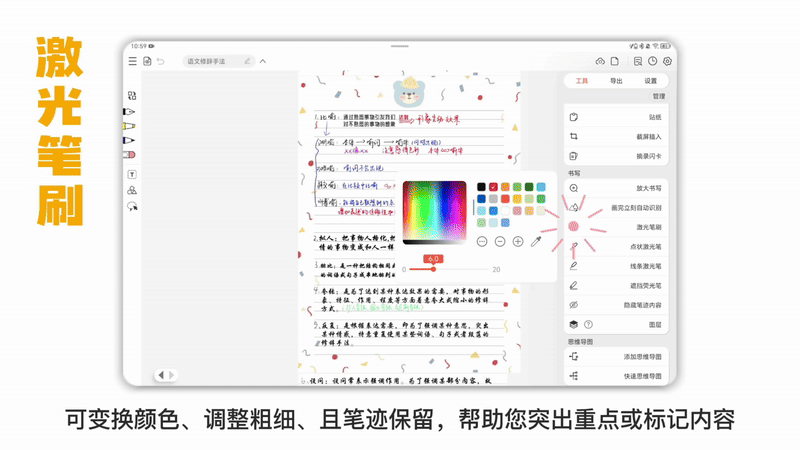
Task: Select the lasso selection tool
Action: pyautogui.click(x=131, y=206)
